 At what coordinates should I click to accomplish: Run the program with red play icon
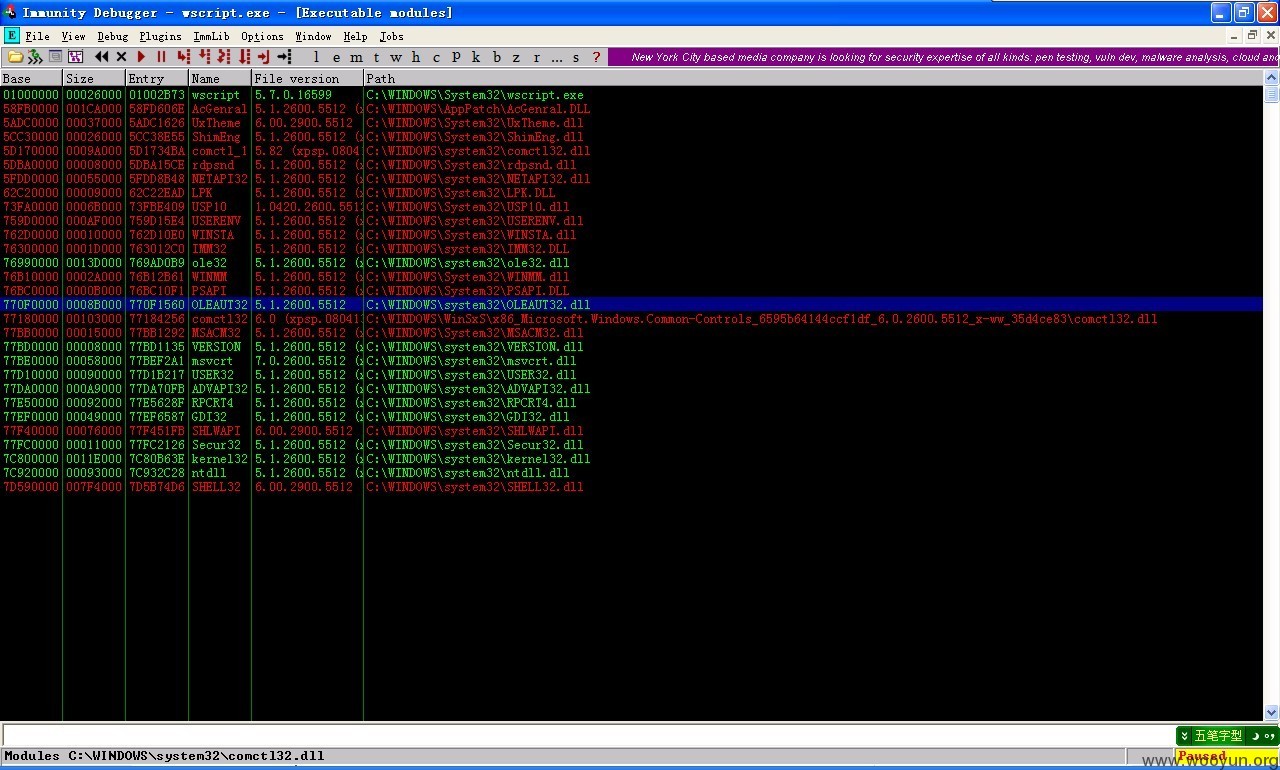click(x=141, y=57)
